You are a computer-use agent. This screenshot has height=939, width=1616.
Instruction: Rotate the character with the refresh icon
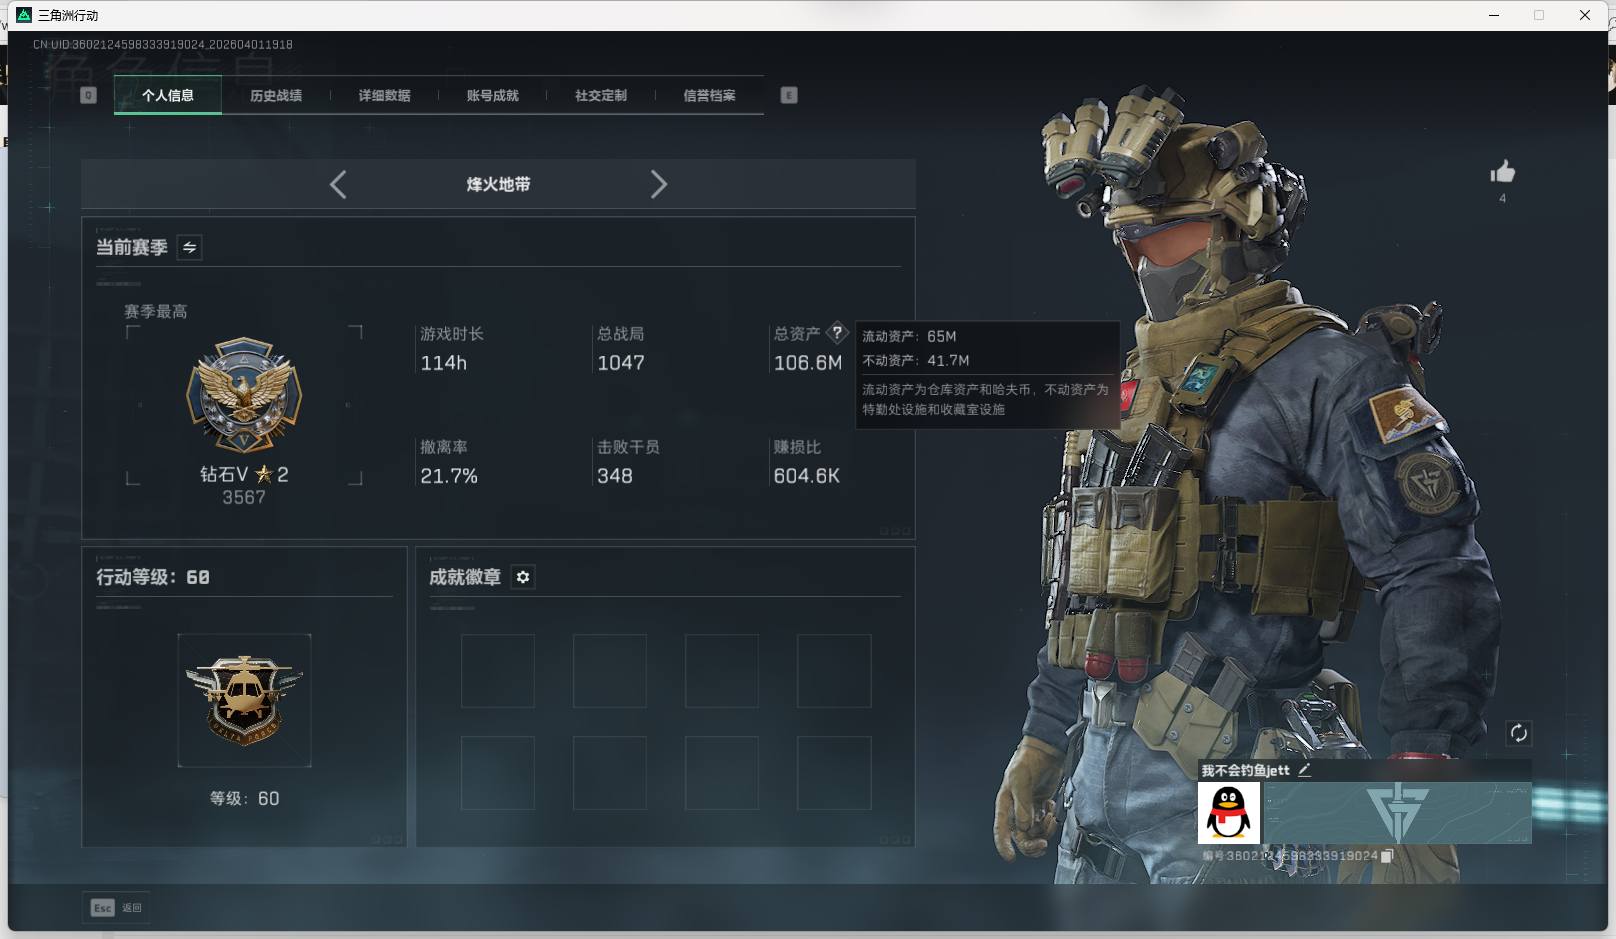click(x=1518, y=733)
